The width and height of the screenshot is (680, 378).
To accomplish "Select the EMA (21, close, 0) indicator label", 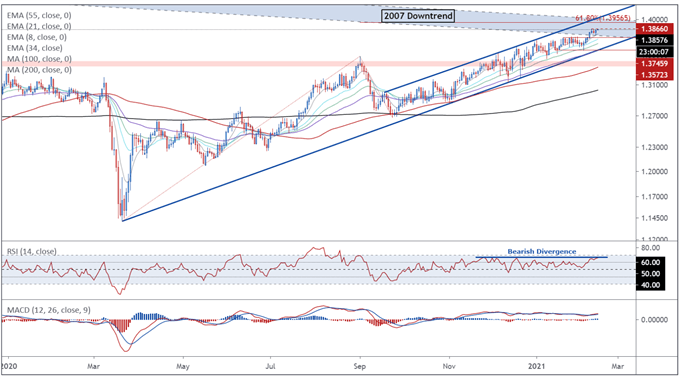I will click(39, 26).
